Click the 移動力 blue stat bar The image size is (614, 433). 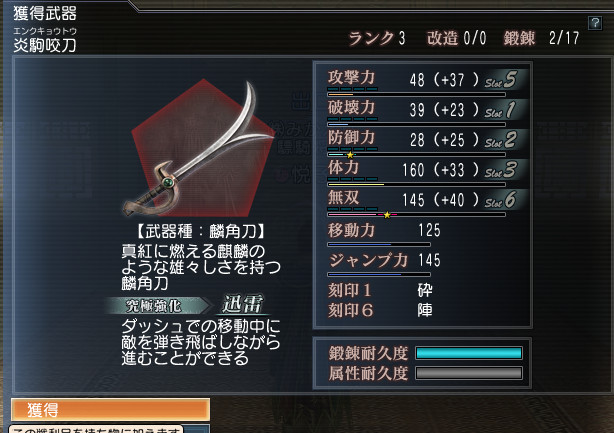click(x=379, y=245)
